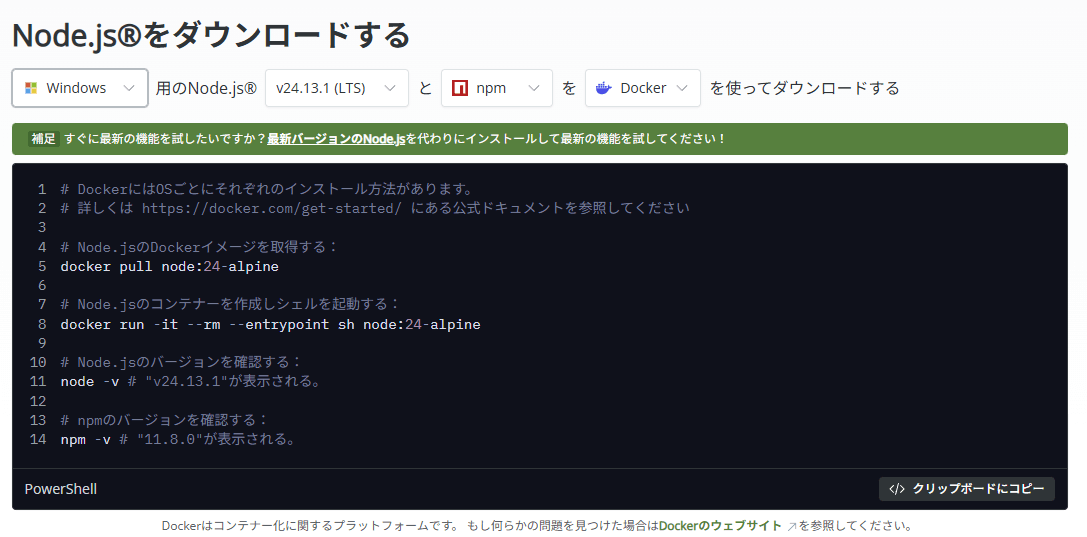Expand the npm package manager dropdown chevron
1087x537 pixels.
[x=534, y=88]
